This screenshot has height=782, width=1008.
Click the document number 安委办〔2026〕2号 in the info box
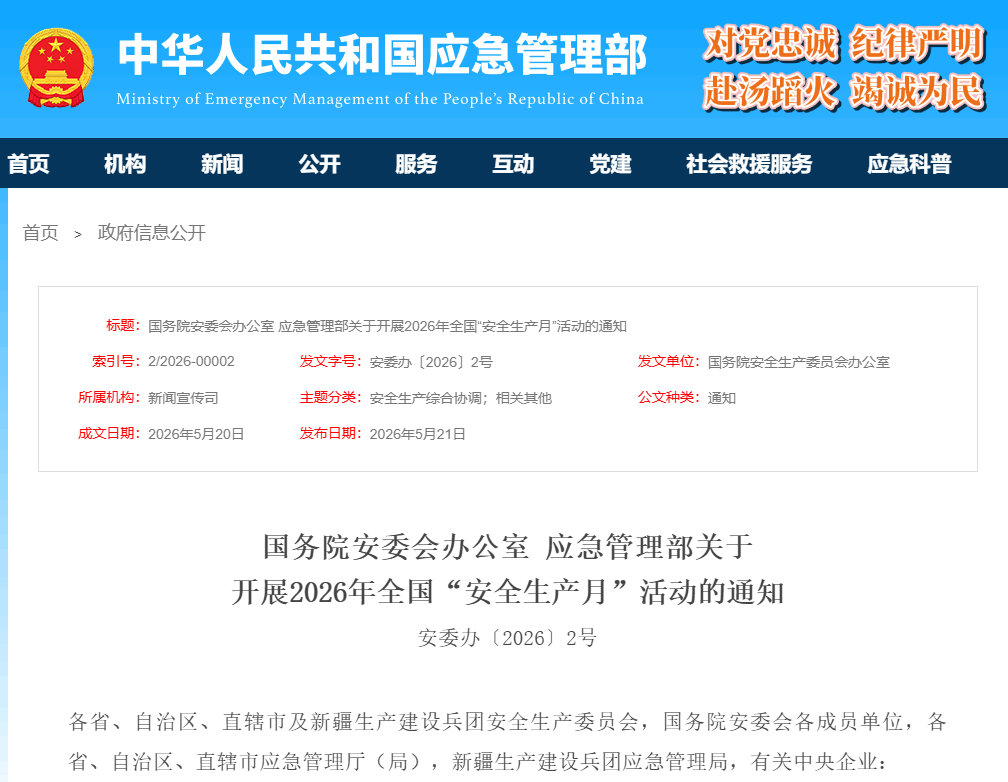tap(431, 362)
